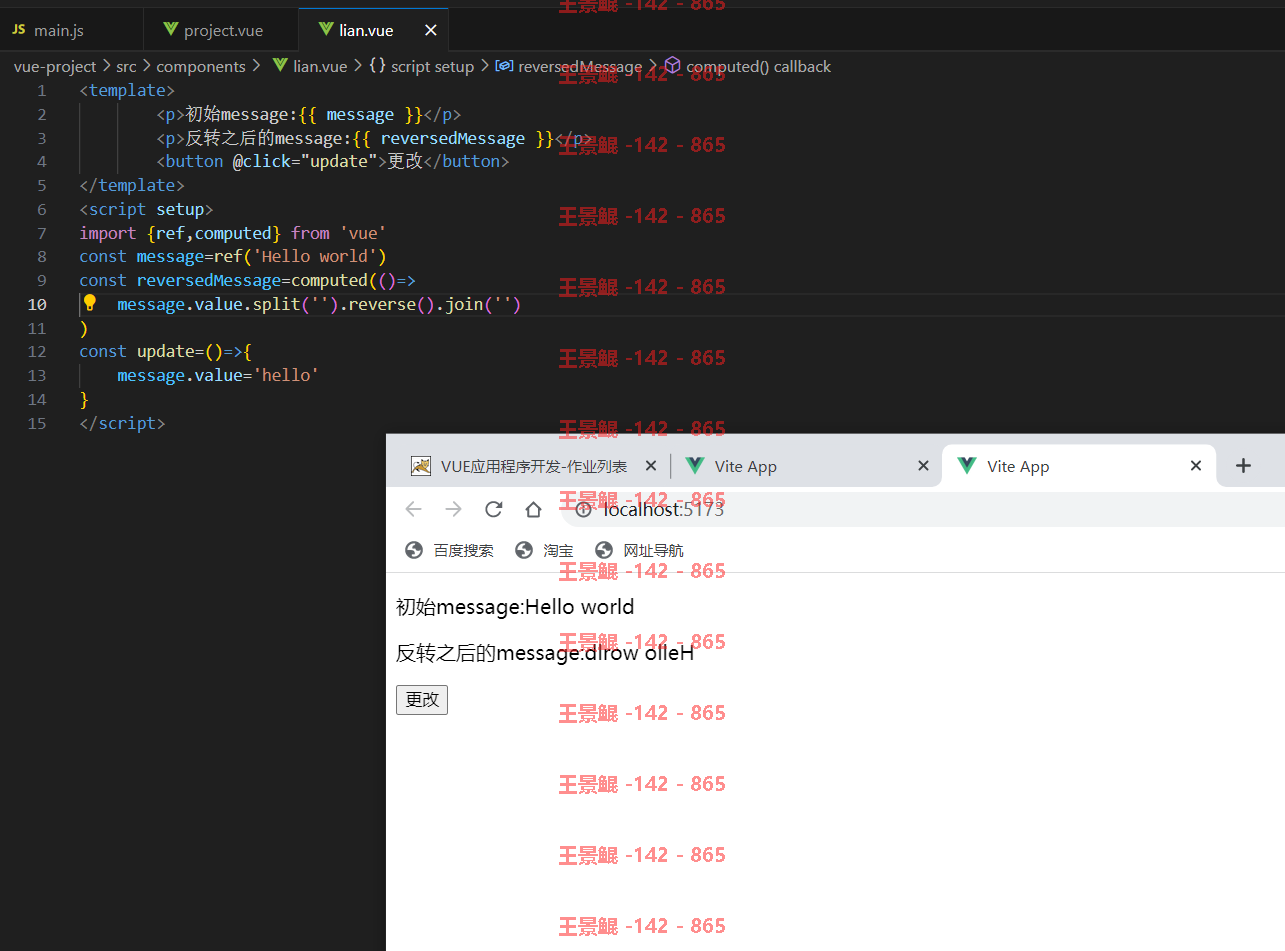The height and width of the screenshot is (951, 1285).
Task: Click the cube icon before computed() callback
Action: [x=673, y=66]
